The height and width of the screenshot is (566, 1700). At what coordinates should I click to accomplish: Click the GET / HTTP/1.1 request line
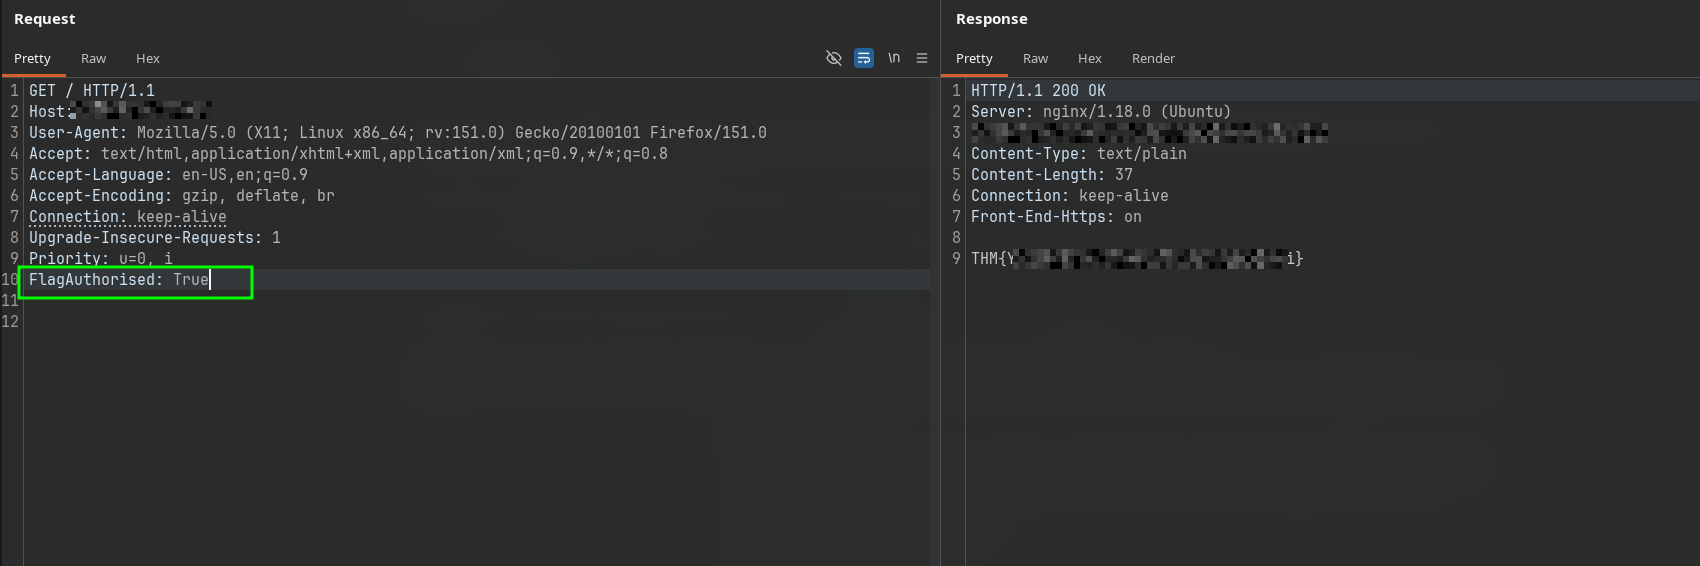92,90
